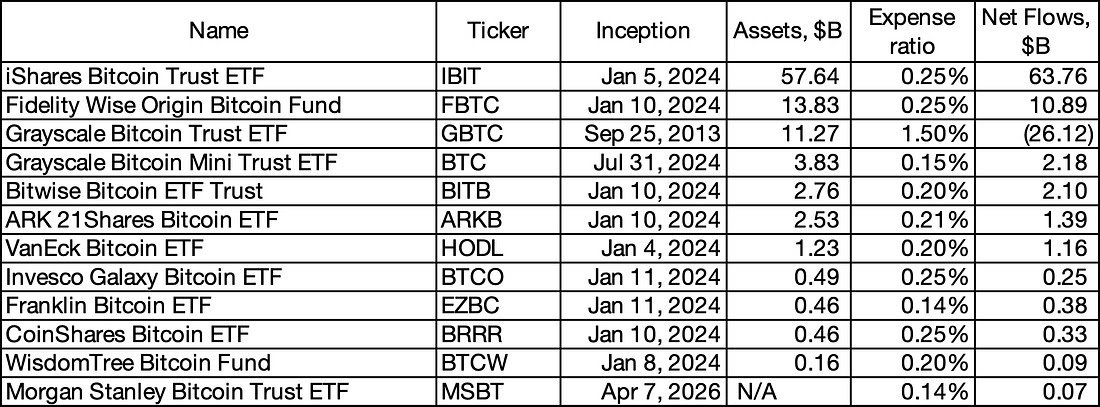
Task: Select the Morgan Stanley Bitcoin Trust ETF cell
Action: [x=219, y=392]
